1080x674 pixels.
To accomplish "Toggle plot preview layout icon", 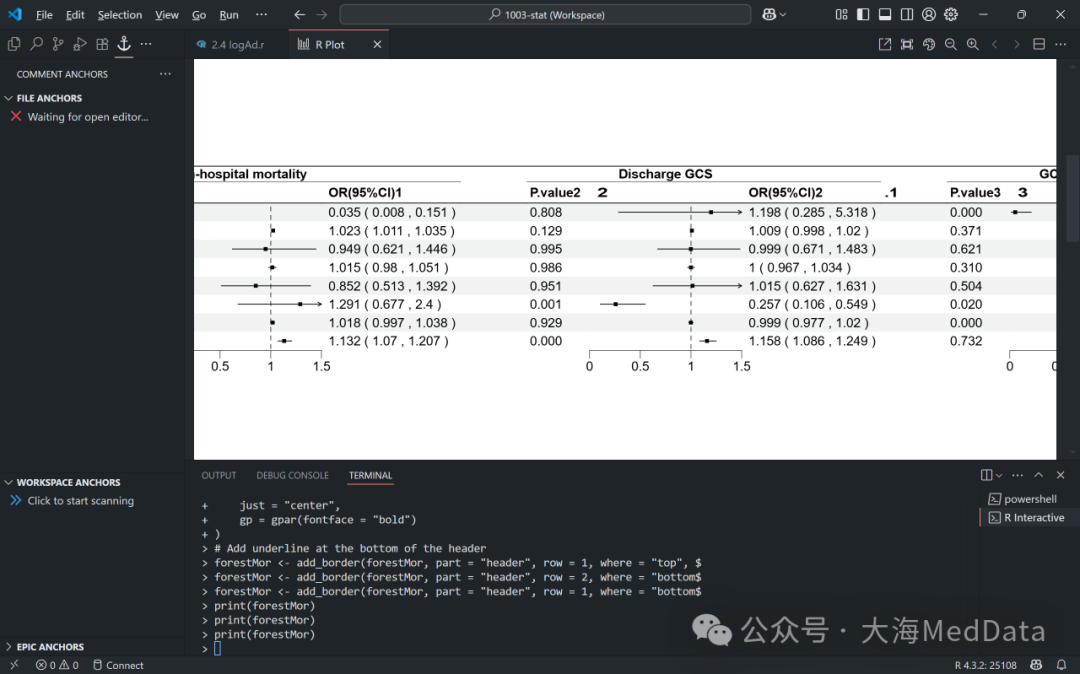I will 1039,44.
